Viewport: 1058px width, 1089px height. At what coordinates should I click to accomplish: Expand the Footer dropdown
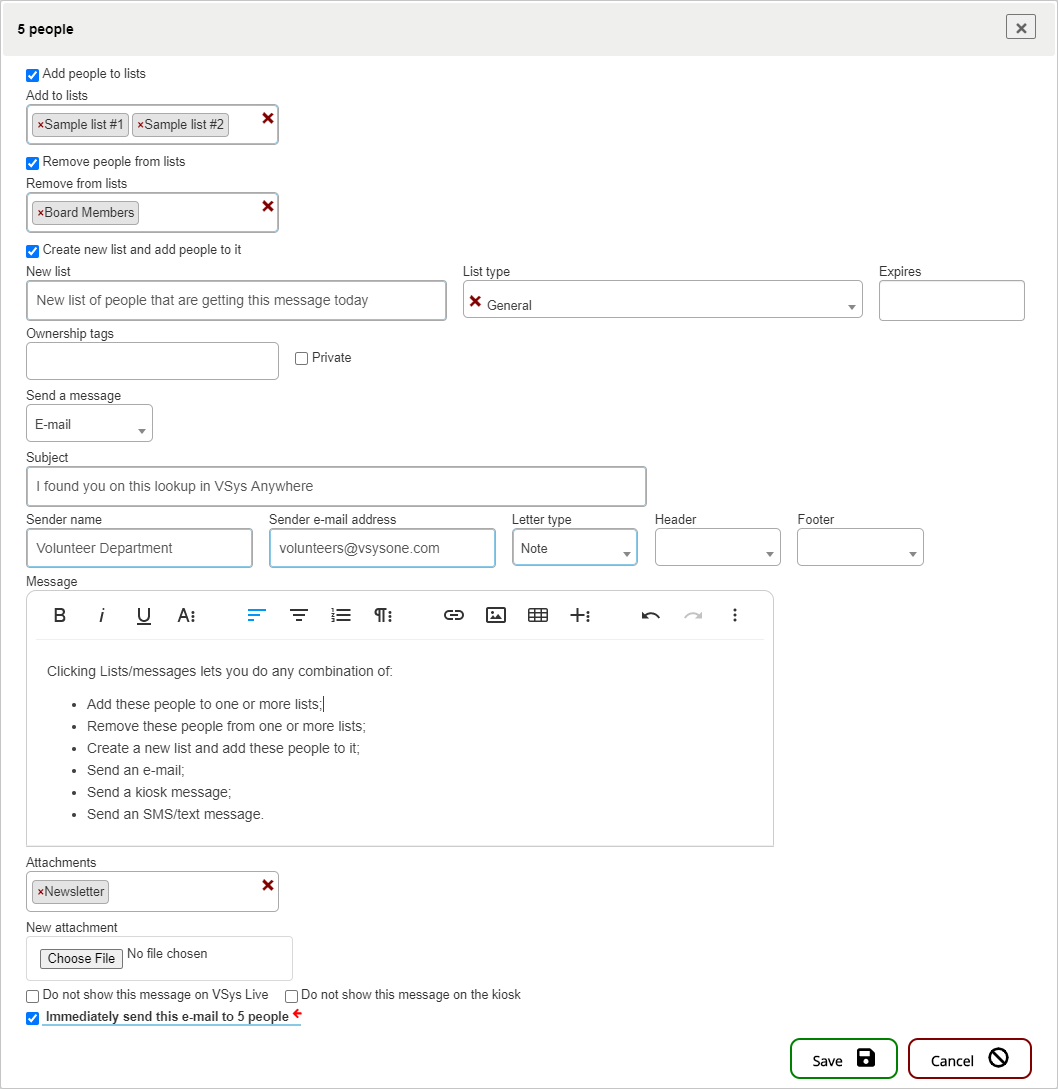[860, 548]
